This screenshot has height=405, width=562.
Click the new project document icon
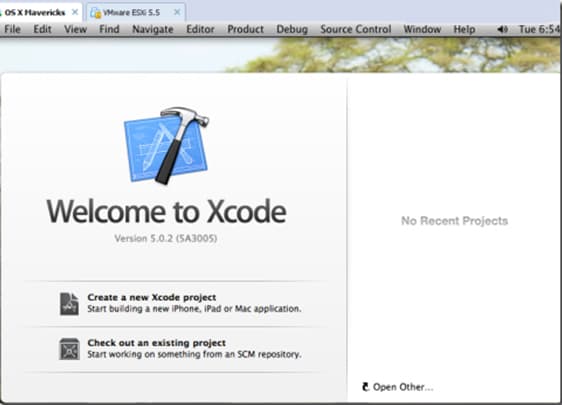point(69,304)
